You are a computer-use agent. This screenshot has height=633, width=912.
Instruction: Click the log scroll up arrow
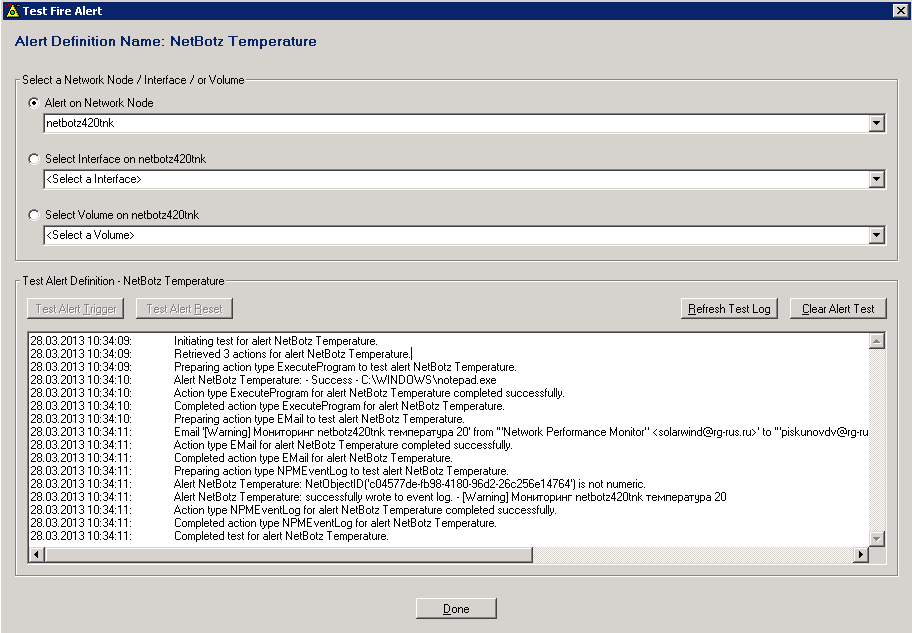tap(877, 341)
